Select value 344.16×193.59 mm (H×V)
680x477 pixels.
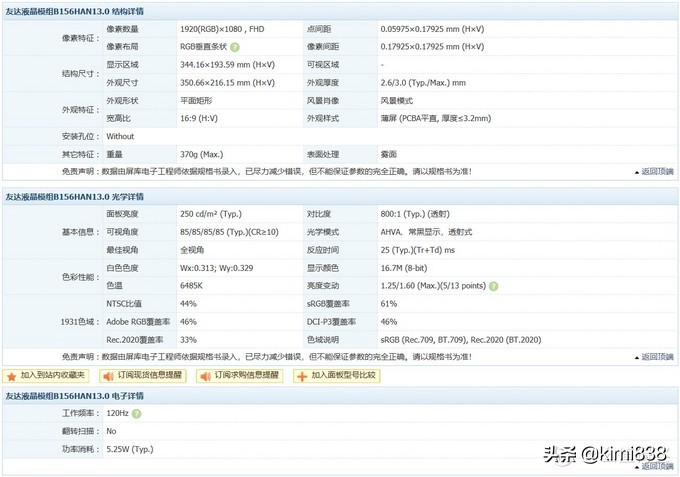click(x=227, y=65)
